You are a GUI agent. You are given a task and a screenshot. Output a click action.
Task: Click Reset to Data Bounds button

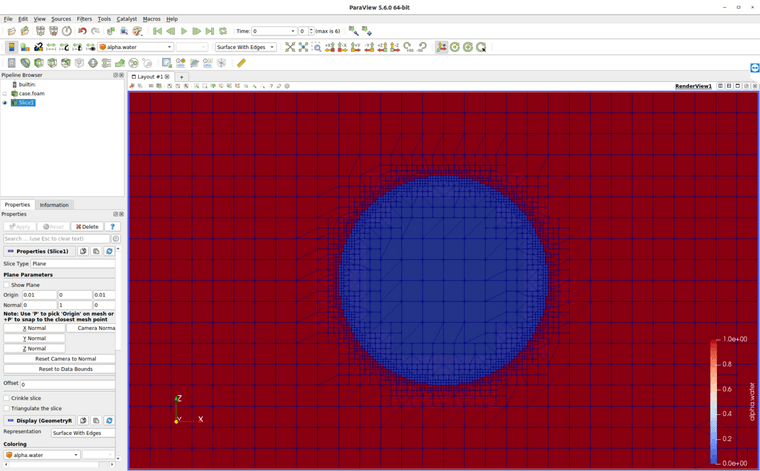65,369
